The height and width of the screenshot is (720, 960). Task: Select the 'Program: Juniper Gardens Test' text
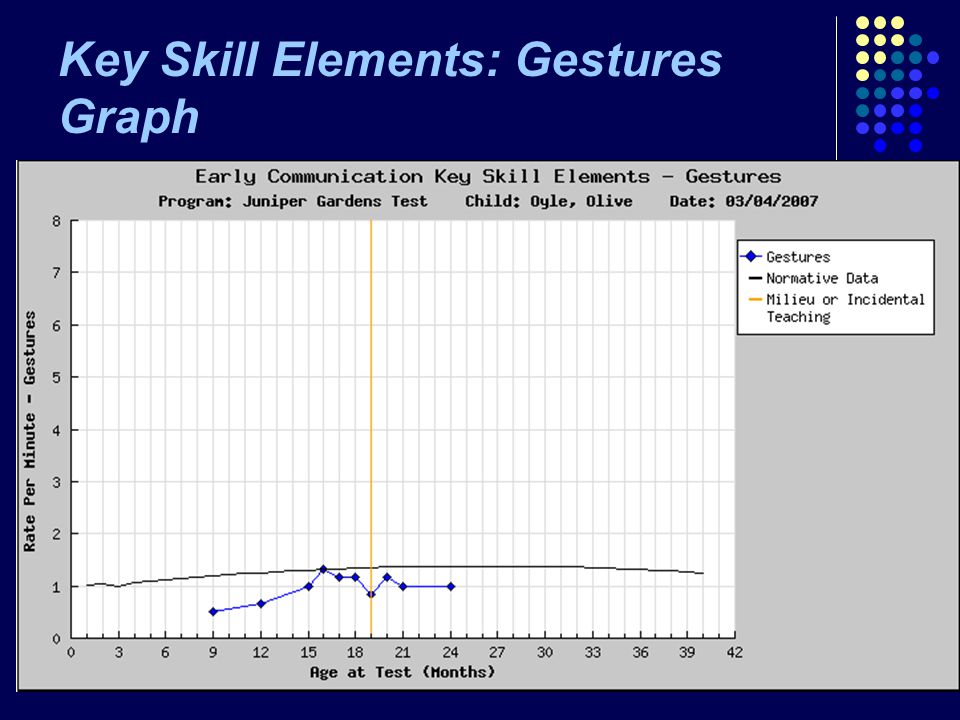coord(293,201)
